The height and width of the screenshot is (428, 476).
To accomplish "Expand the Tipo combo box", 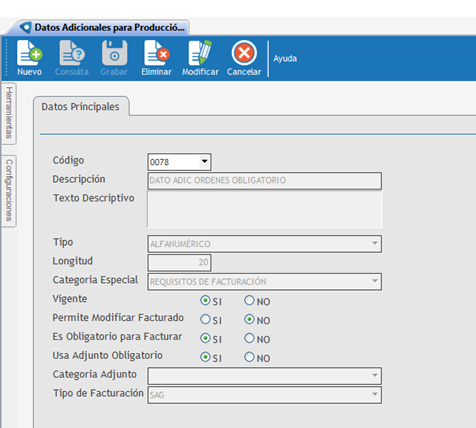I will pos(375,244).
